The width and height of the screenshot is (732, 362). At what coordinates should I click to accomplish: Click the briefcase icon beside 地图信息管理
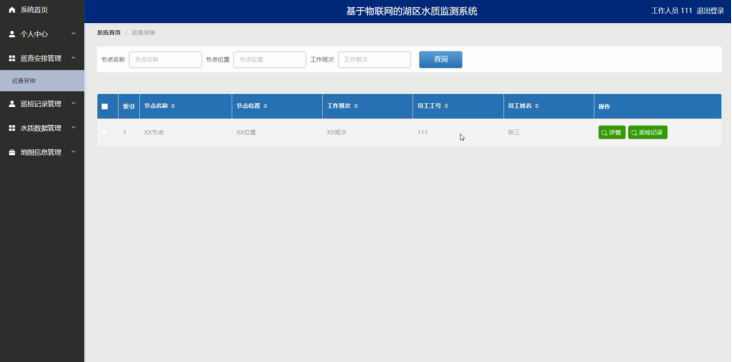(12, 152)
